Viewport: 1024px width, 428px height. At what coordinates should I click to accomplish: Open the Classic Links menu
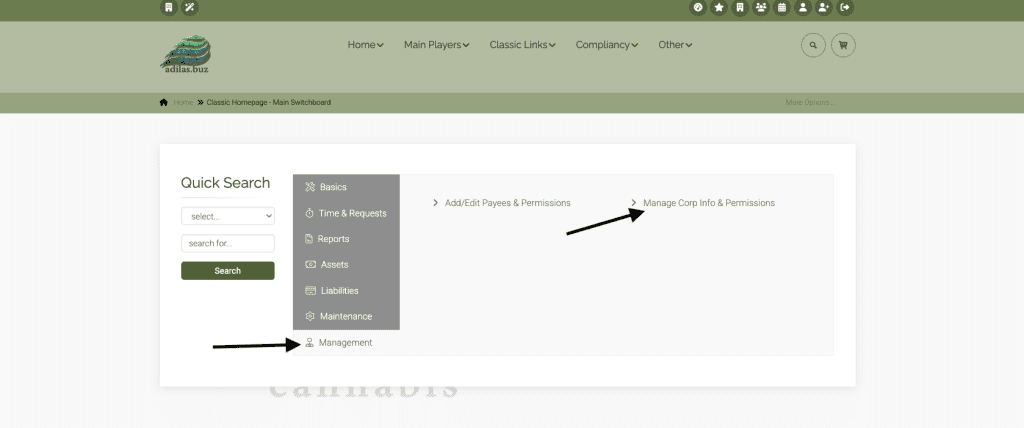point(522,45)
